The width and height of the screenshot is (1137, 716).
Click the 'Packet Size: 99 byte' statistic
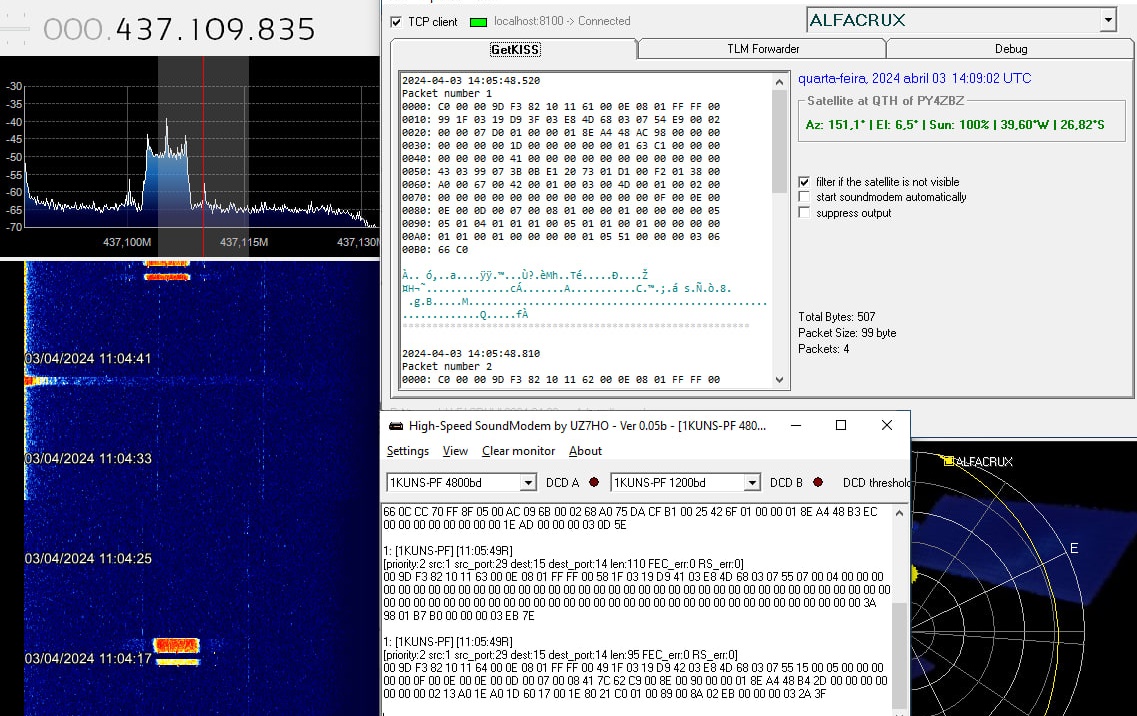coord(847,333)
